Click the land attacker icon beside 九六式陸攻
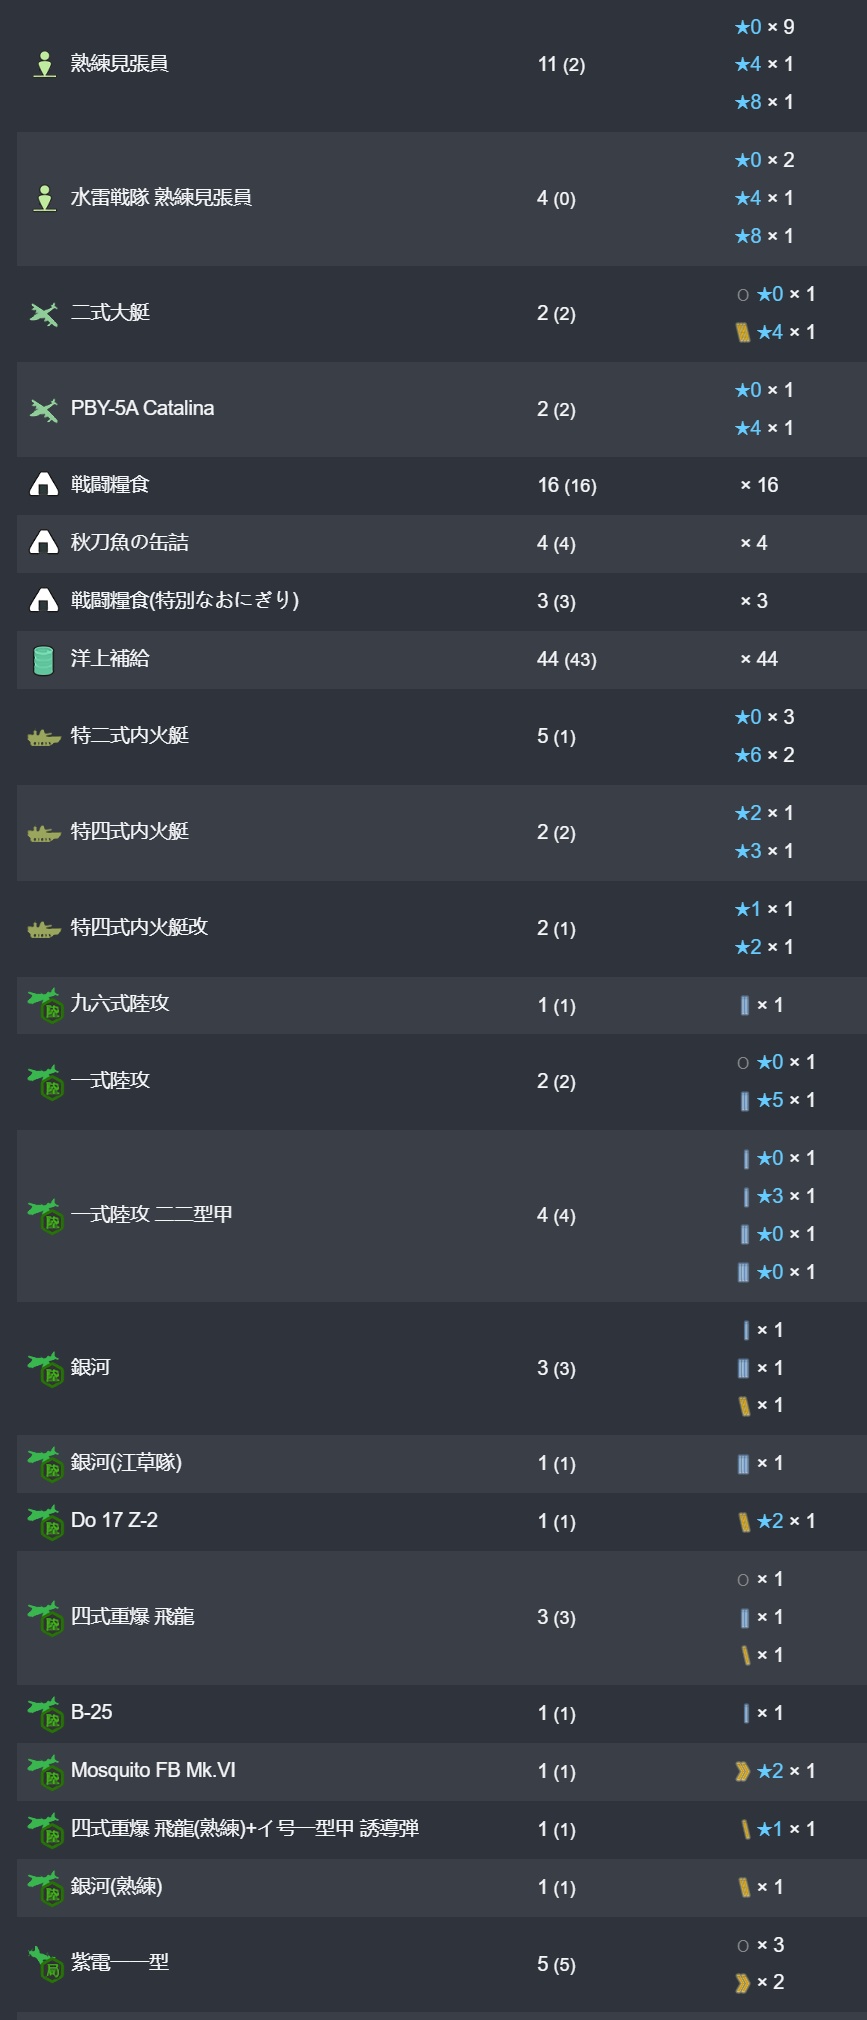The width and height of the screenshot is (867, 2020). pyautogui.click(x=45, y=1005)
